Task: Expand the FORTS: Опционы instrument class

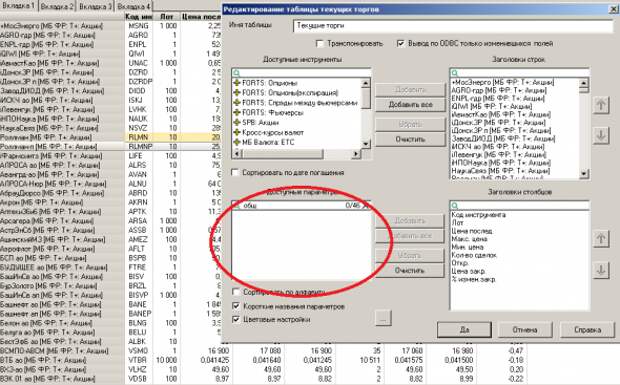Action: point(237,83)
